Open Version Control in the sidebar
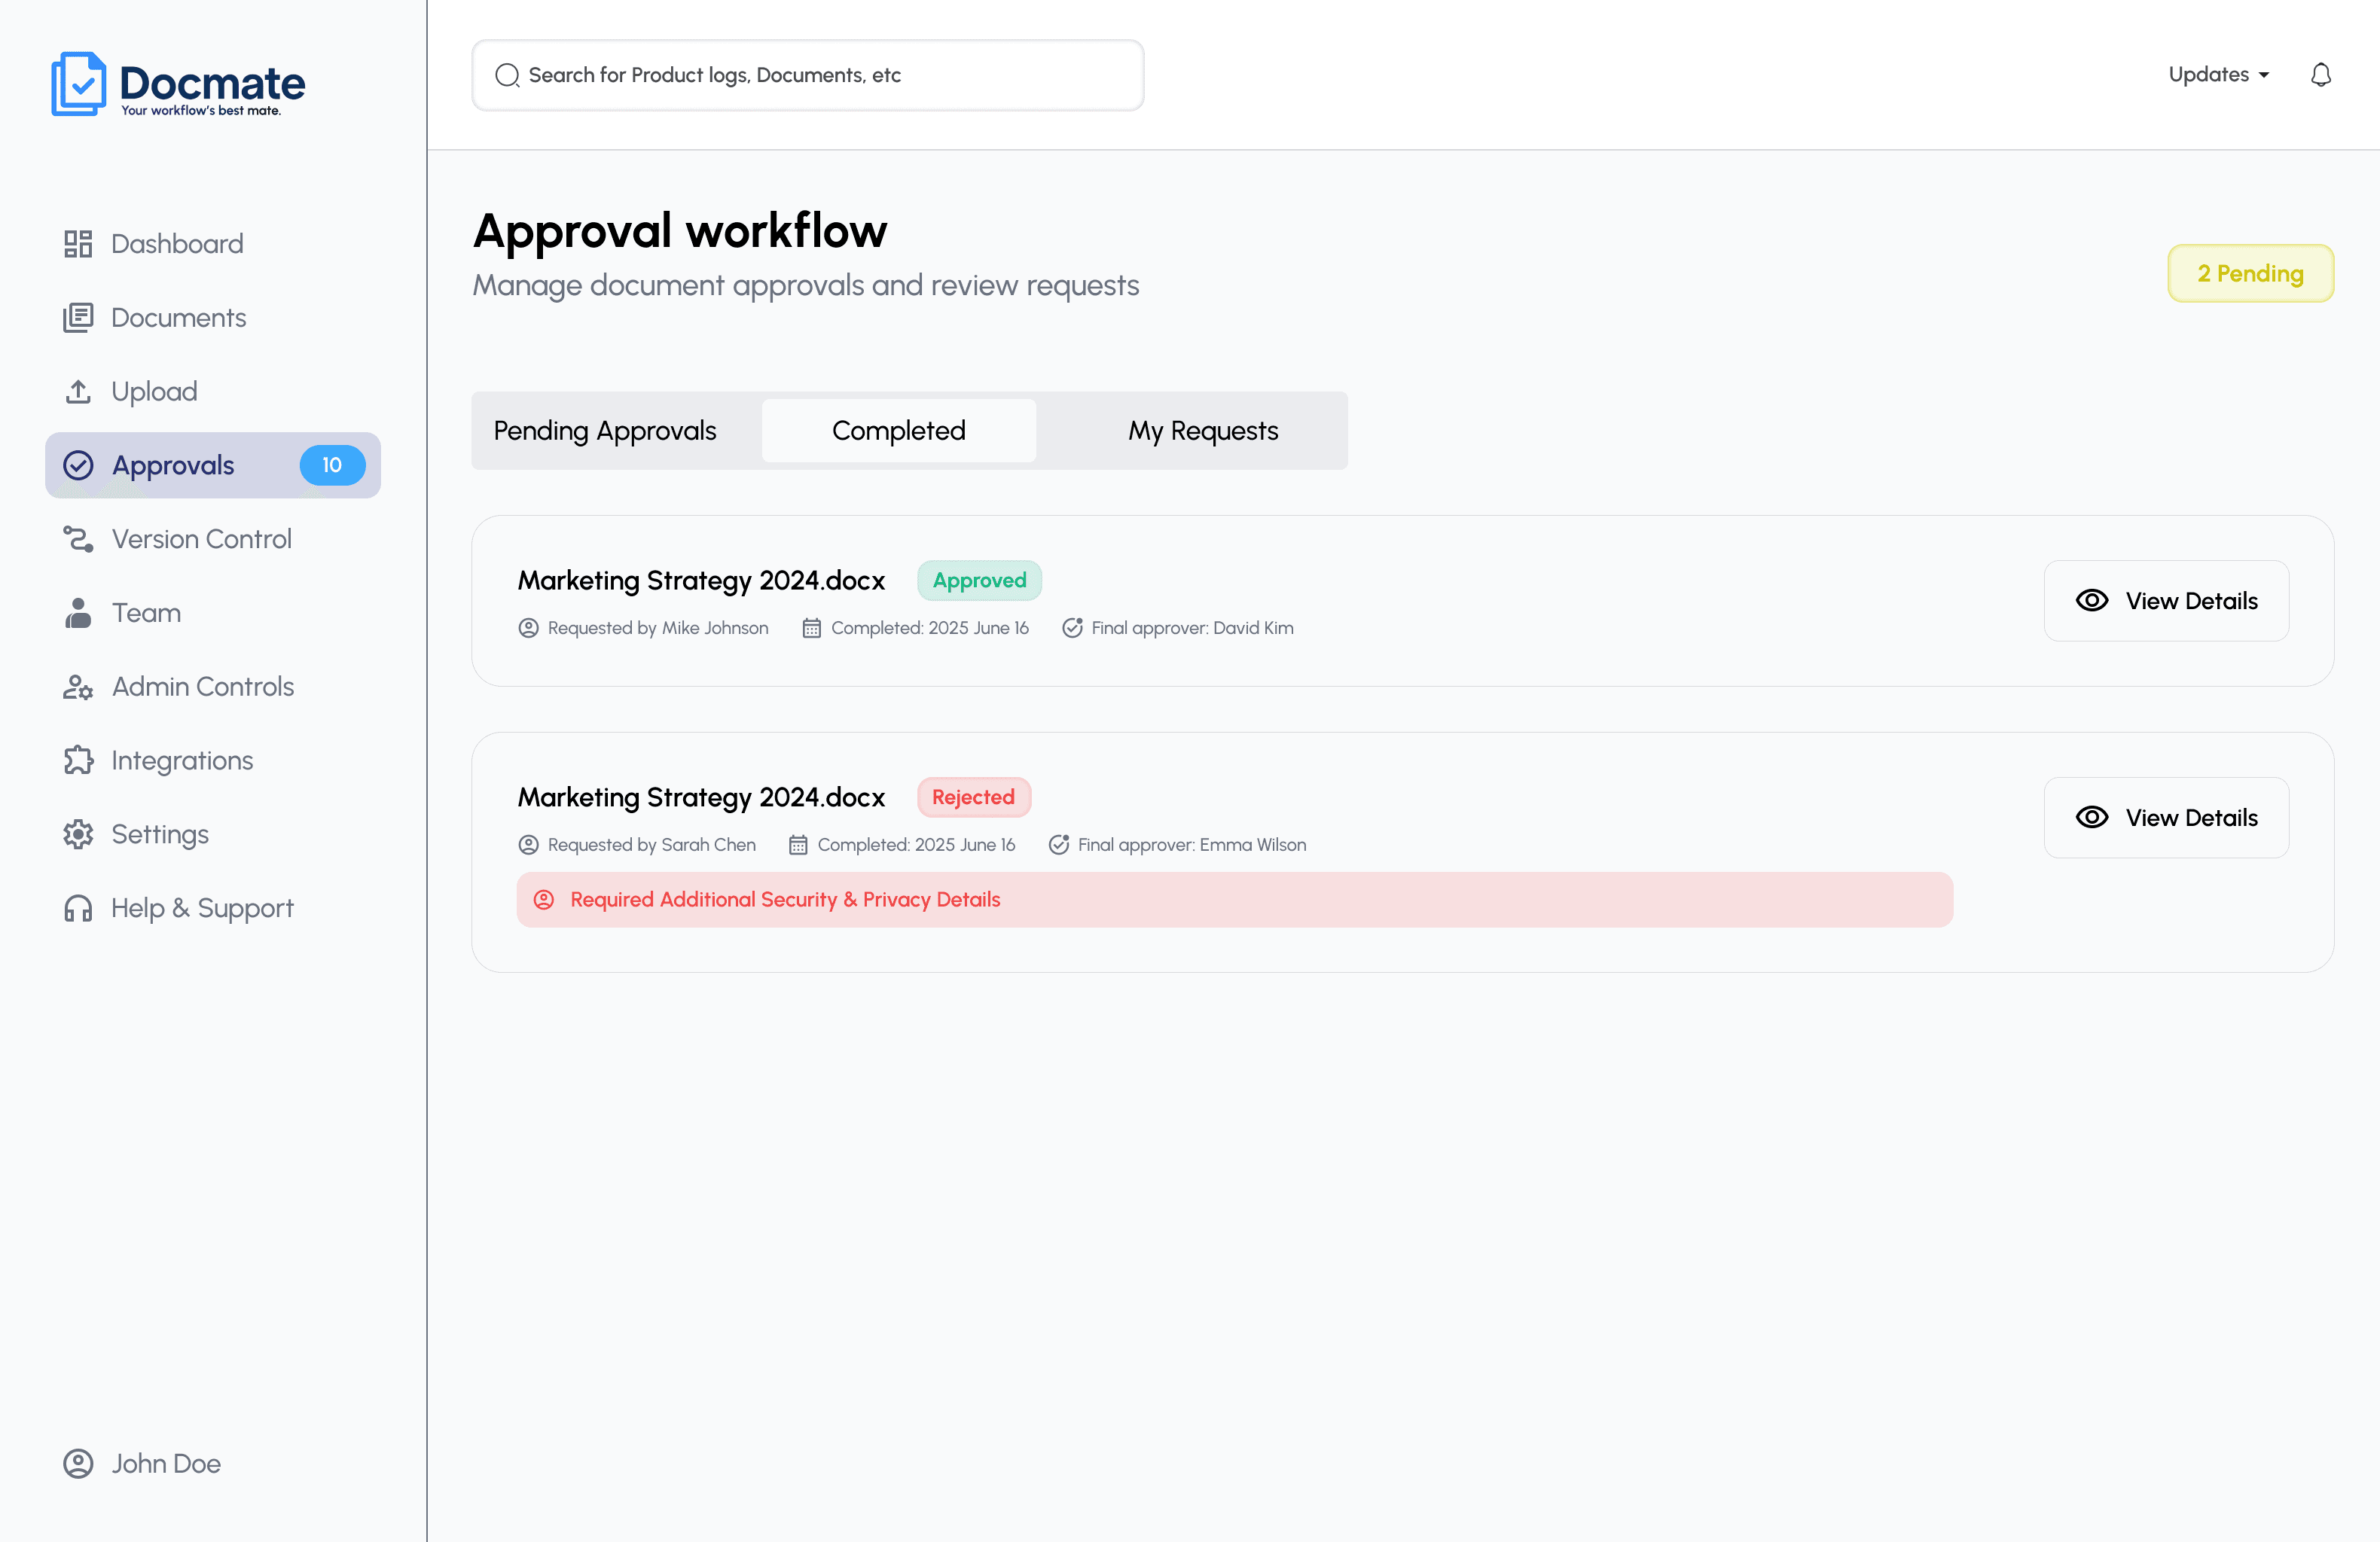This screenshot has width=2380, height=1542. tap(213, 539)
